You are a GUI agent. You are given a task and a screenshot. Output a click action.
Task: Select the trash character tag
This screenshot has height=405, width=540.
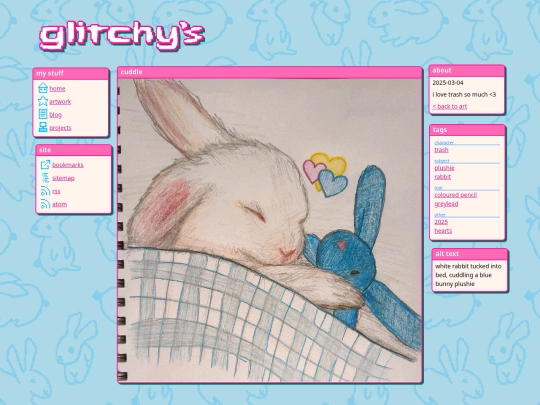[441, 150]
